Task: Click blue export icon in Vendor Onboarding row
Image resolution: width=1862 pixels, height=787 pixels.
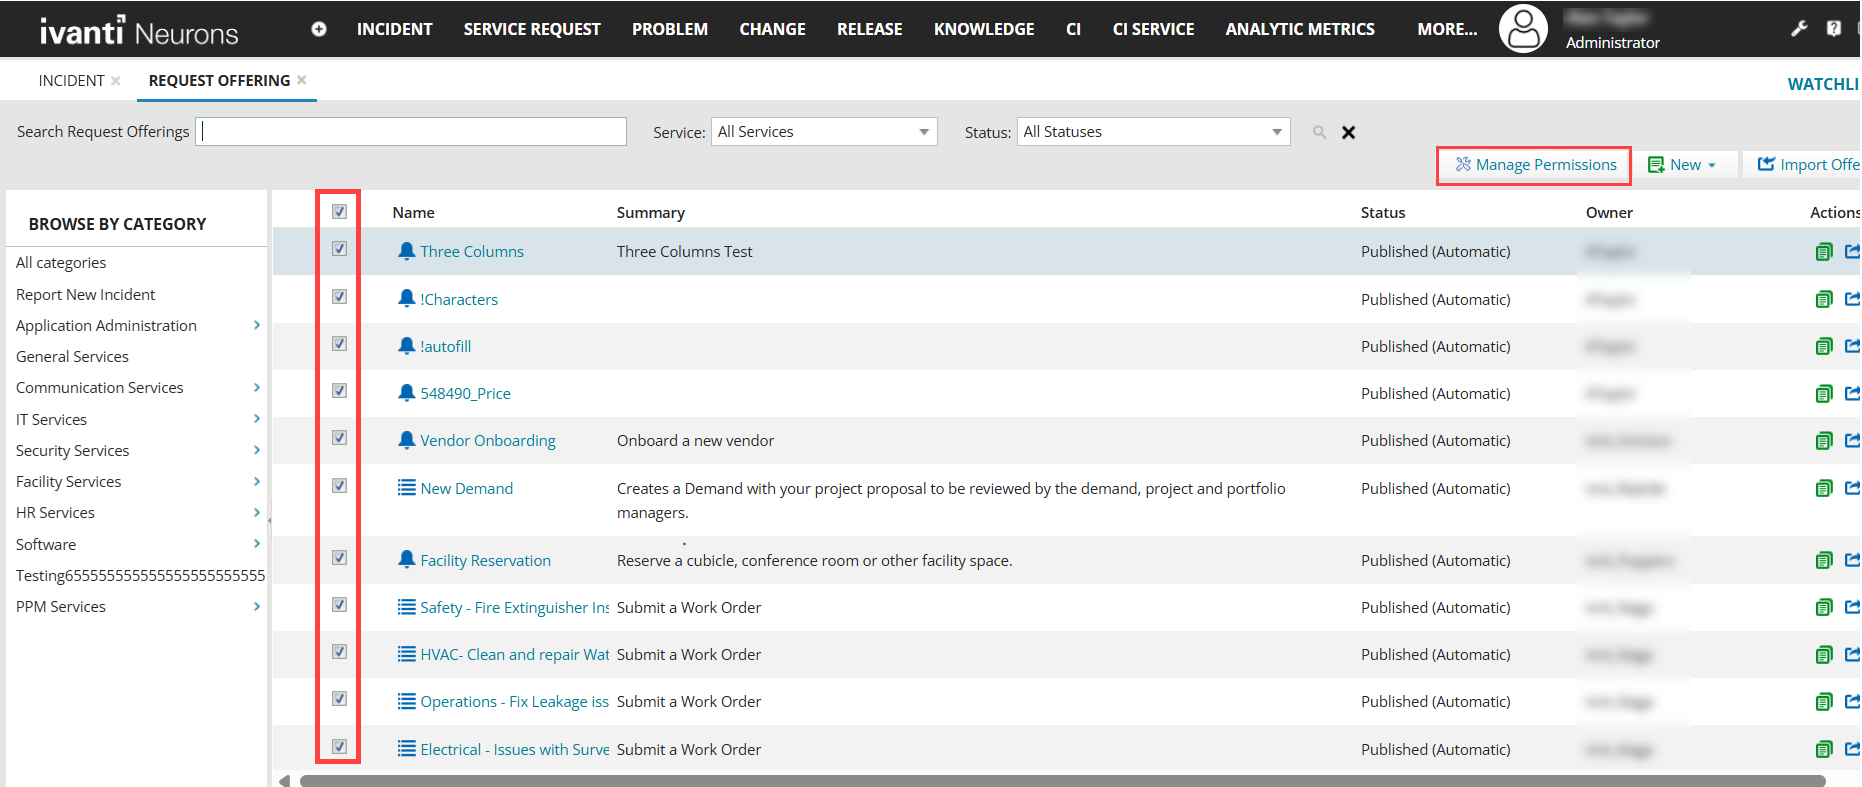Action: [1852, 440]
